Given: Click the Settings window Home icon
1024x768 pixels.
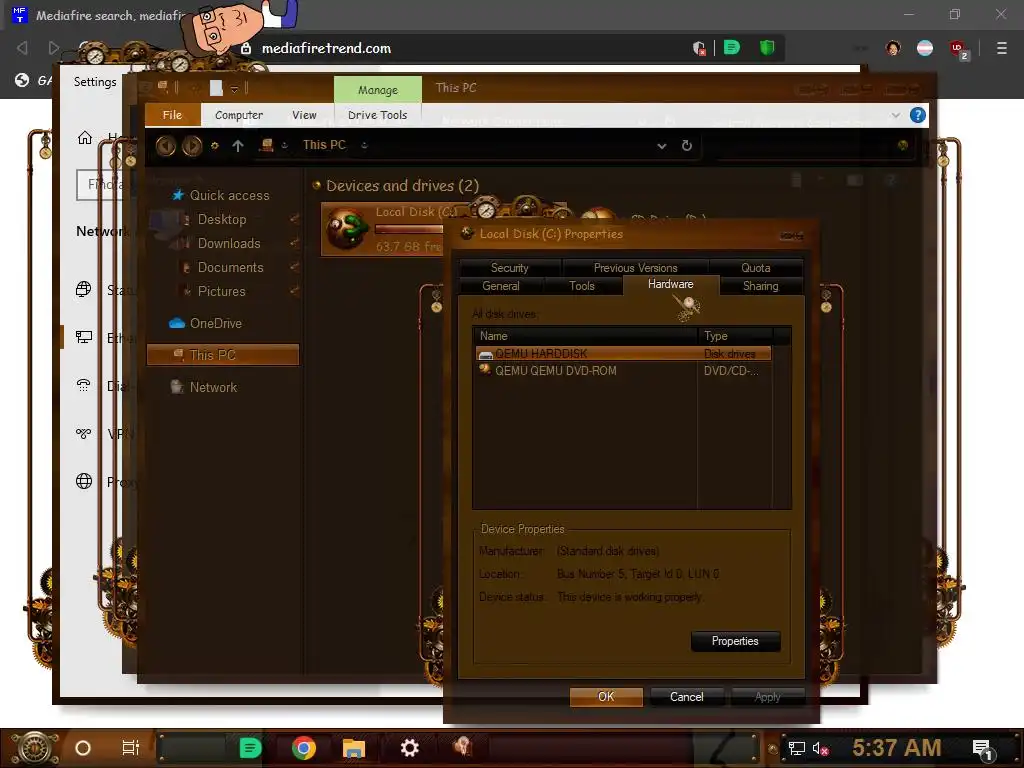Looking at the screenshot, I should coord(85,138).
